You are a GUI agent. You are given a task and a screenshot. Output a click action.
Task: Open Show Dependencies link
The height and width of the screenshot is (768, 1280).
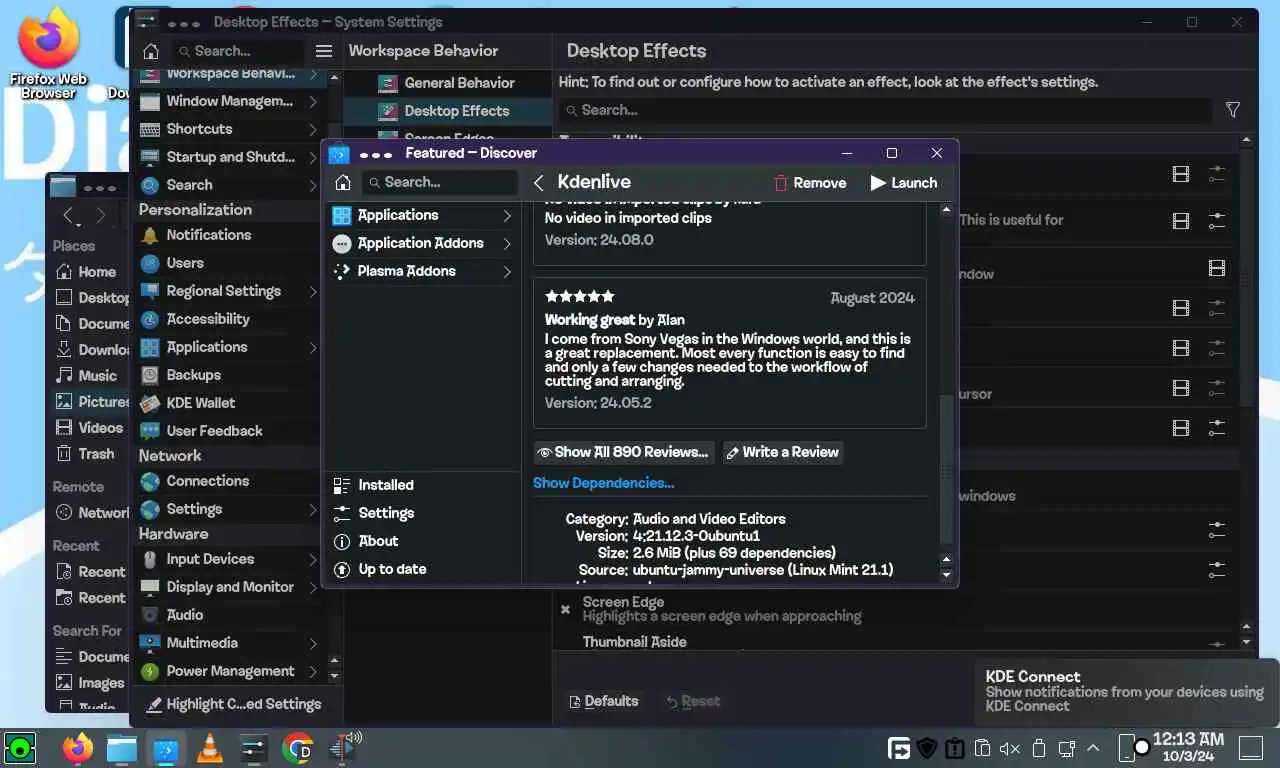603,483
